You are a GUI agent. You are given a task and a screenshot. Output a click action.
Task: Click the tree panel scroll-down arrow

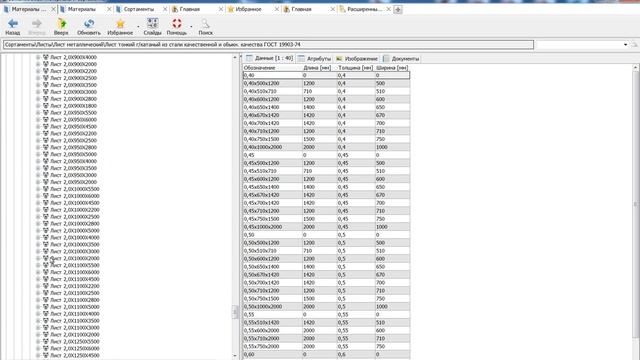click(235, 356)
